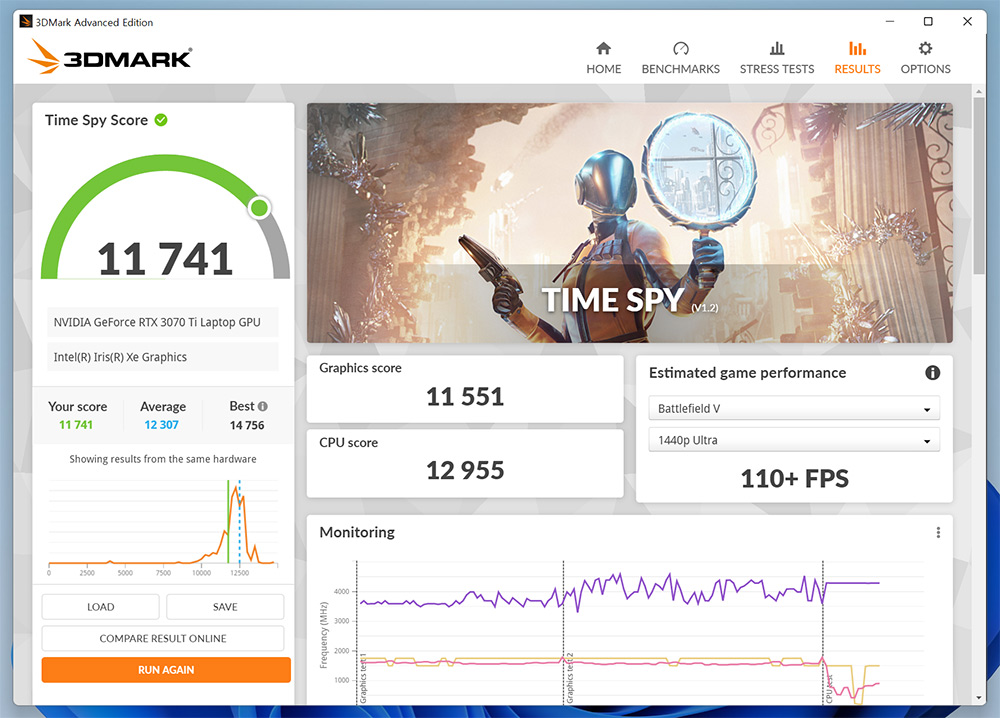Click the Results orange bars icon
Image resolution: width=1000 pixels, height=718 pixels.
pyautogui.click(x=857, y=48)
